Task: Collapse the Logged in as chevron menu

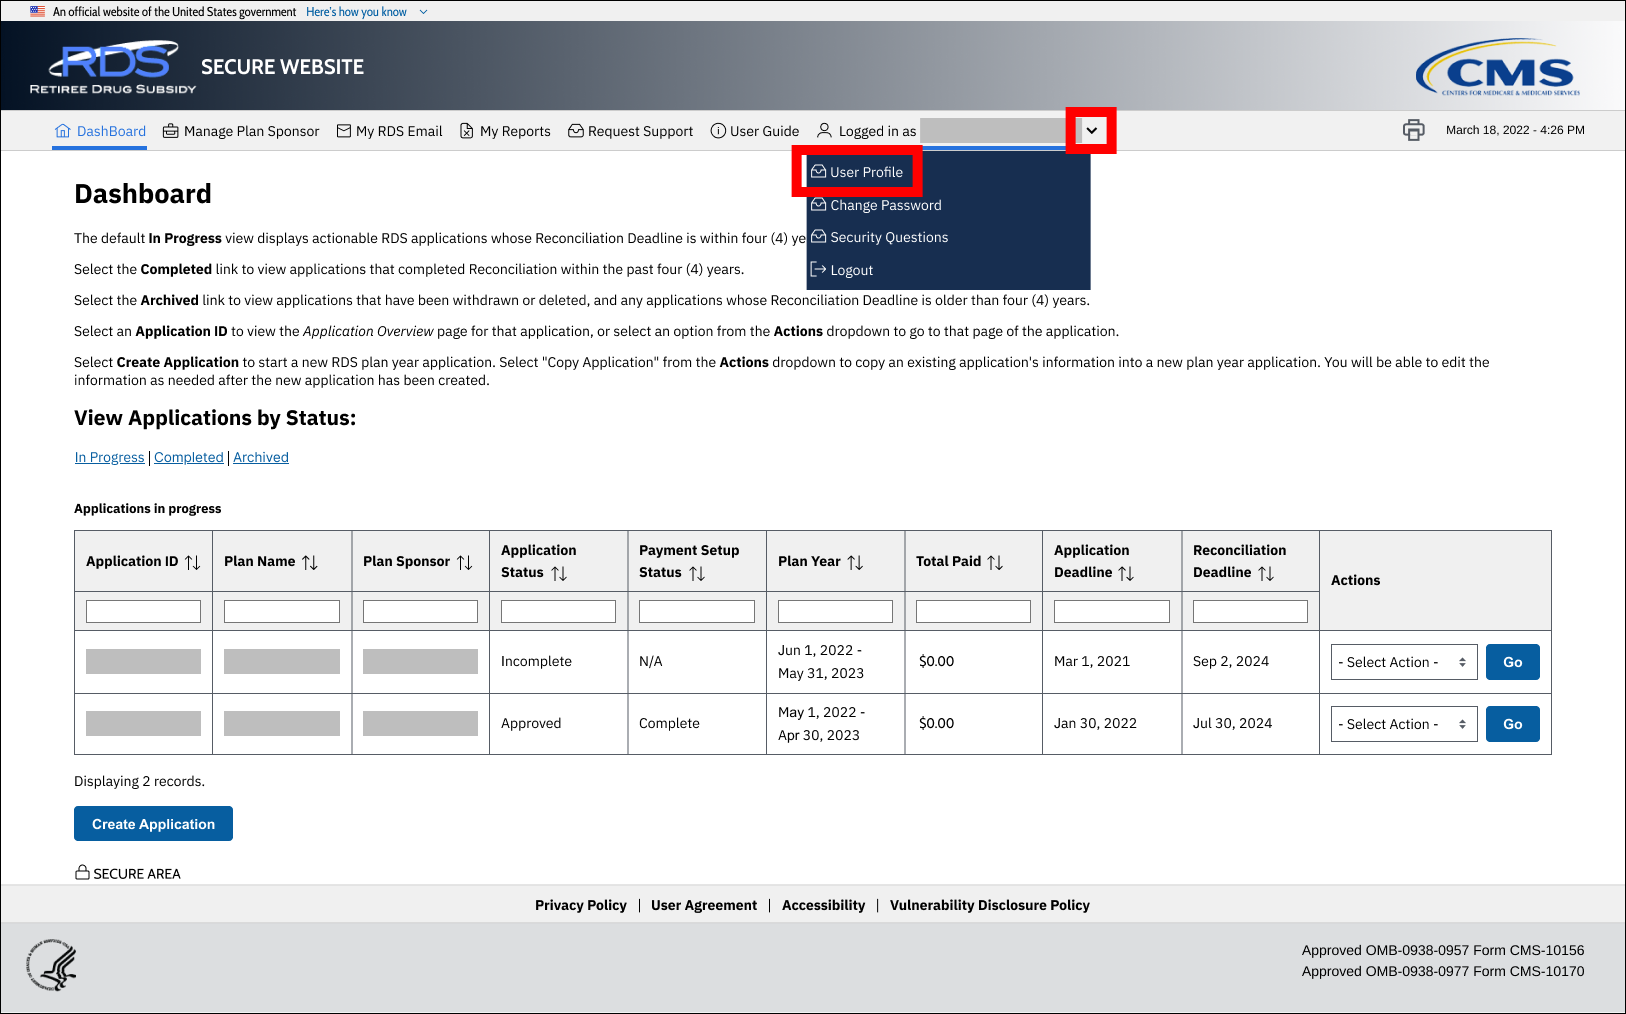Action: [x=1091, y=131]
